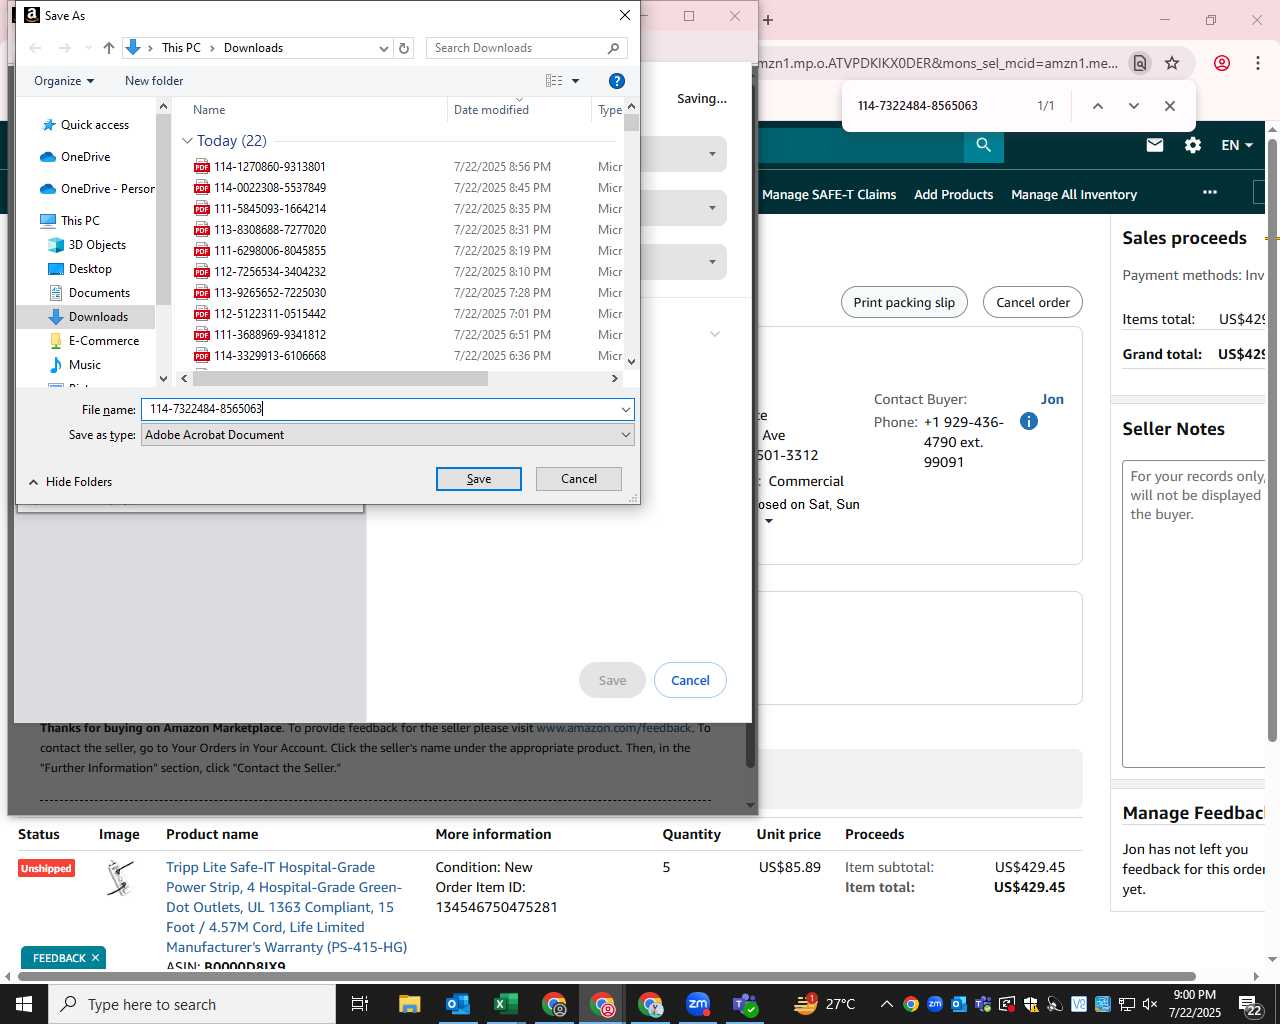Image resolution: width=1280 pixels, height=1024 pixels.
Task: Open Quick access in navigation pane
Action: (x=94, y=125)
